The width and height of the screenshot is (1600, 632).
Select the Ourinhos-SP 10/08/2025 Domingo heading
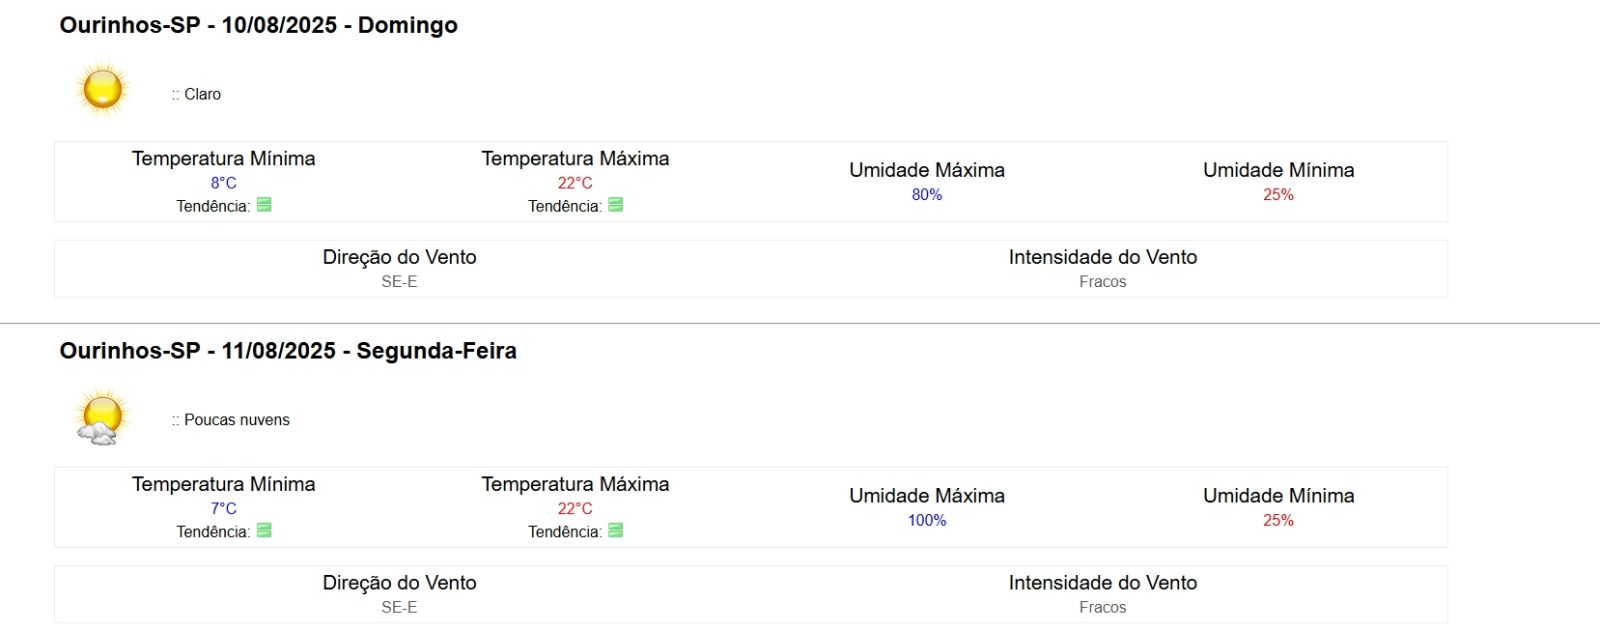tap(258, 25)
